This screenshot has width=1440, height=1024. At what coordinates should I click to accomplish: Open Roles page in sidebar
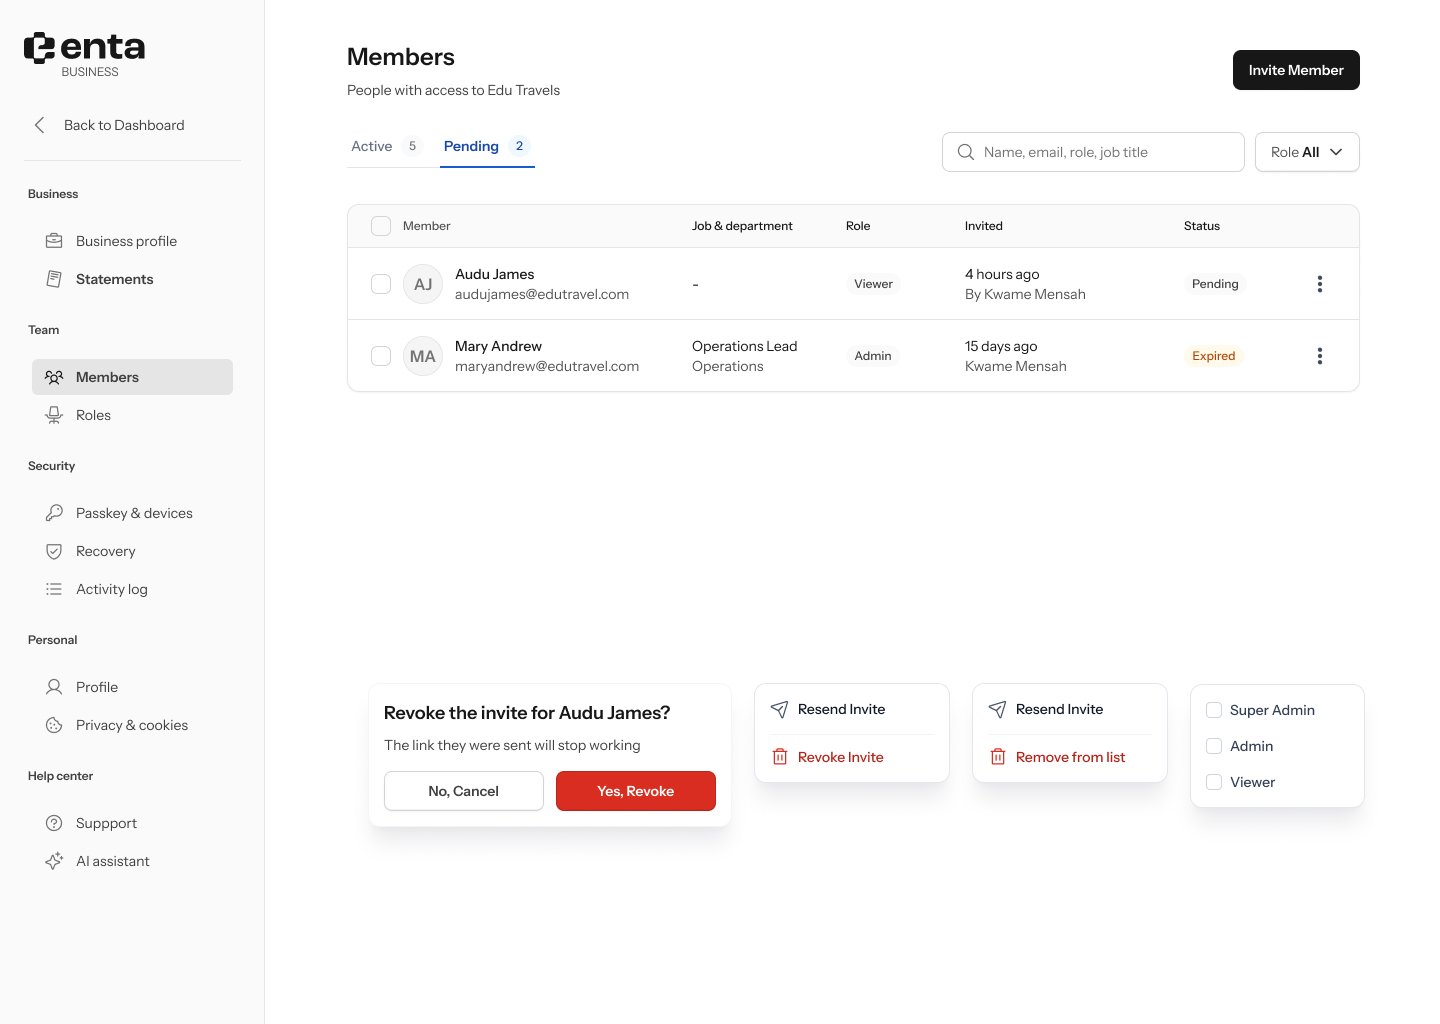tap(132, 415)
